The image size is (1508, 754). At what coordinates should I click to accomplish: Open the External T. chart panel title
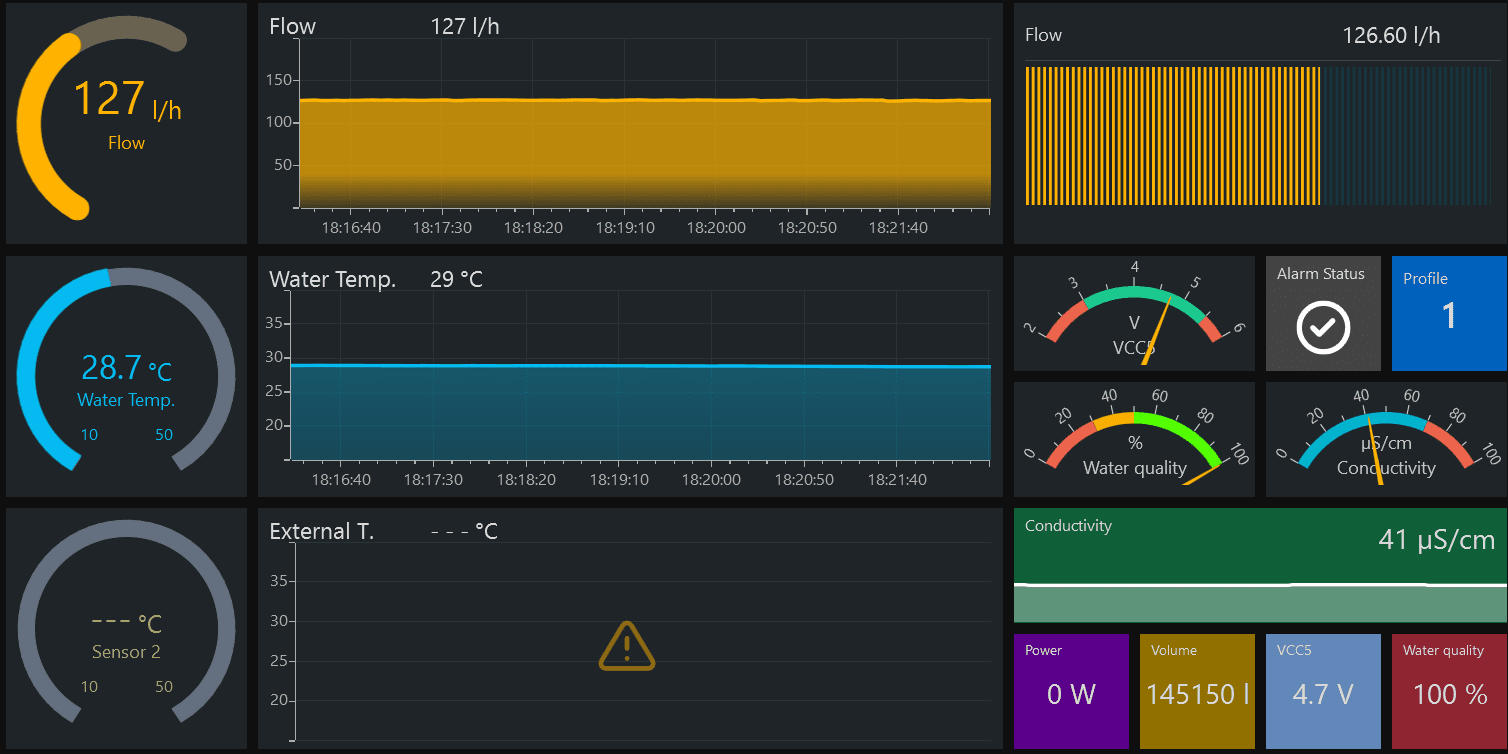pos(321,531)
